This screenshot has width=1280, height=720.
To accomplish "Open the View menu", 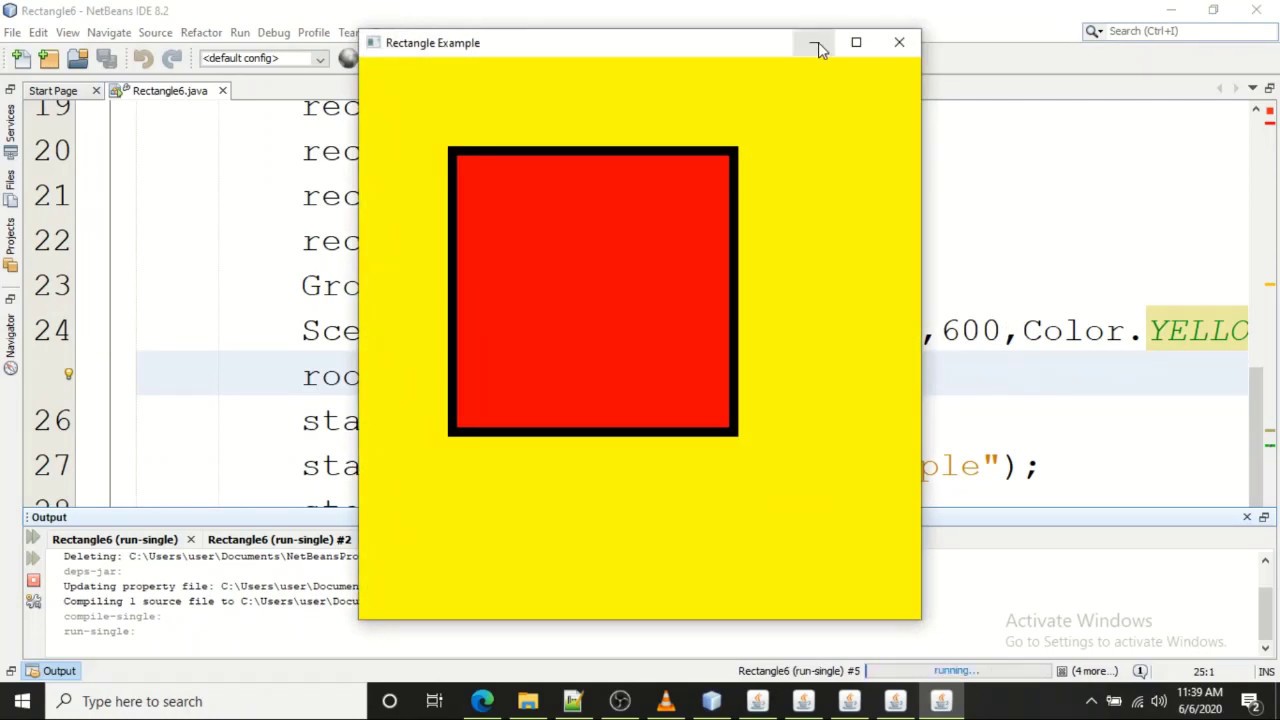I will pos(67,32).
